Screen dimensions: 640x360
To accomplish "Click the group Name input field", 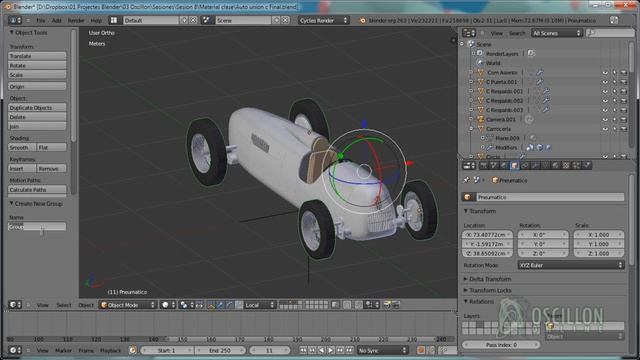I will click(x=37, y=227).
